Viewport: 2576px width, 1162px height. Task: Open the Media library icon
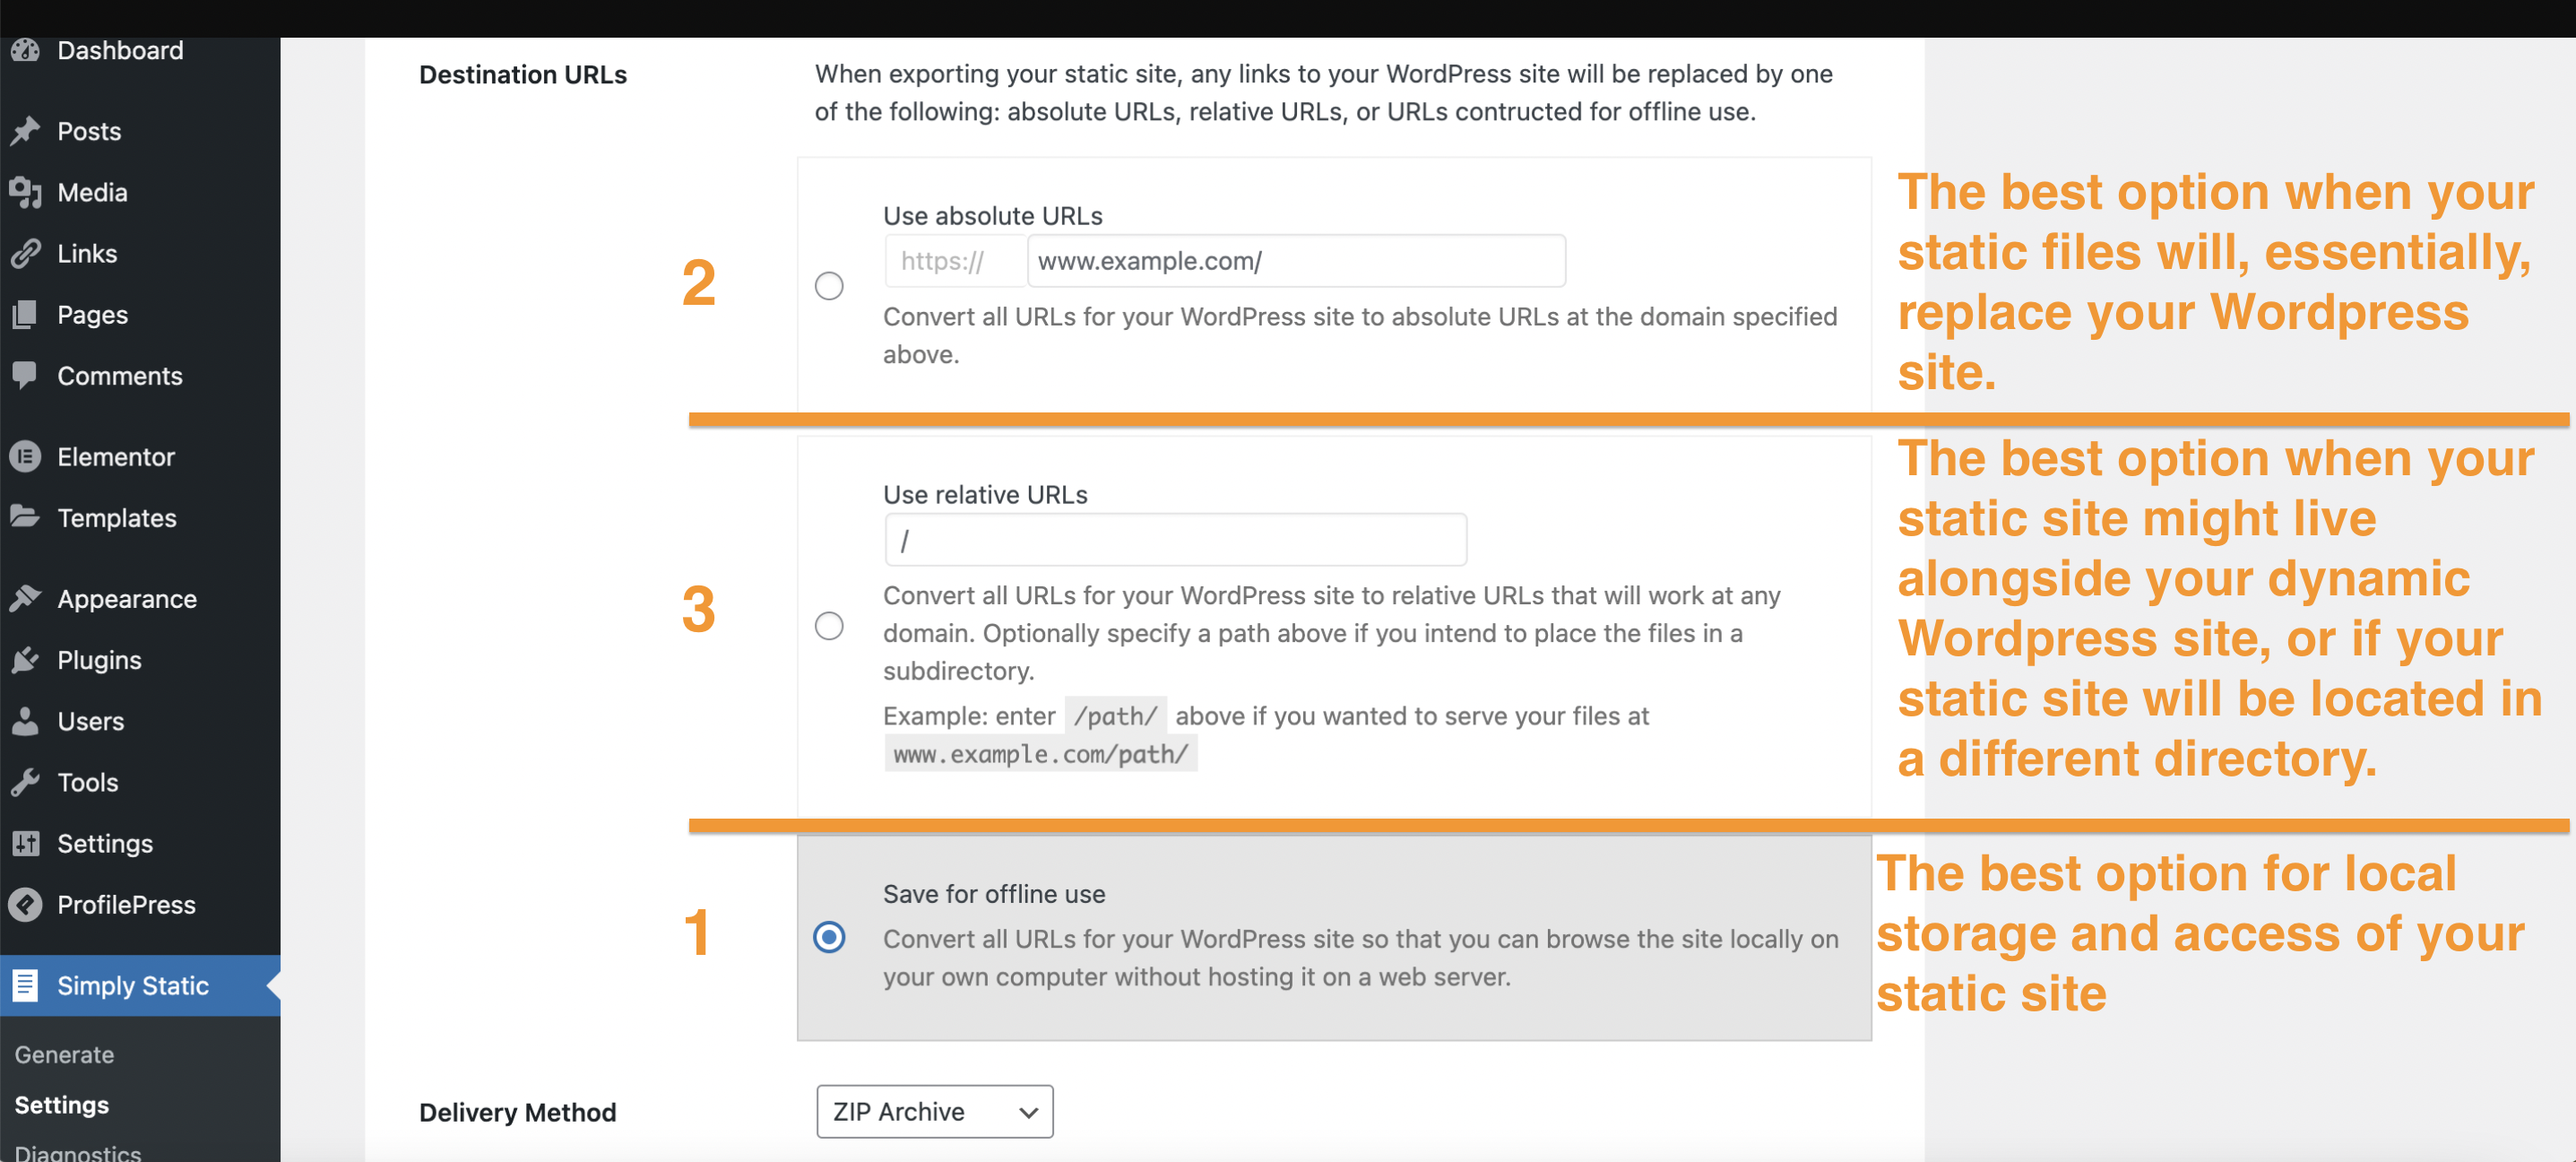coord(25,192)
